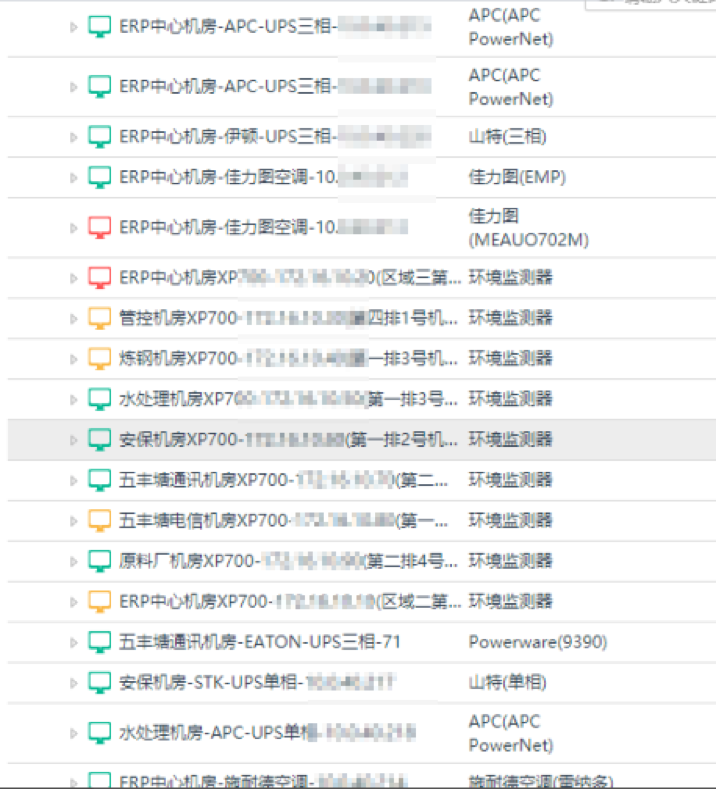
Task: Select device name 管控机房XP700
Action: (x=288, y=318)
